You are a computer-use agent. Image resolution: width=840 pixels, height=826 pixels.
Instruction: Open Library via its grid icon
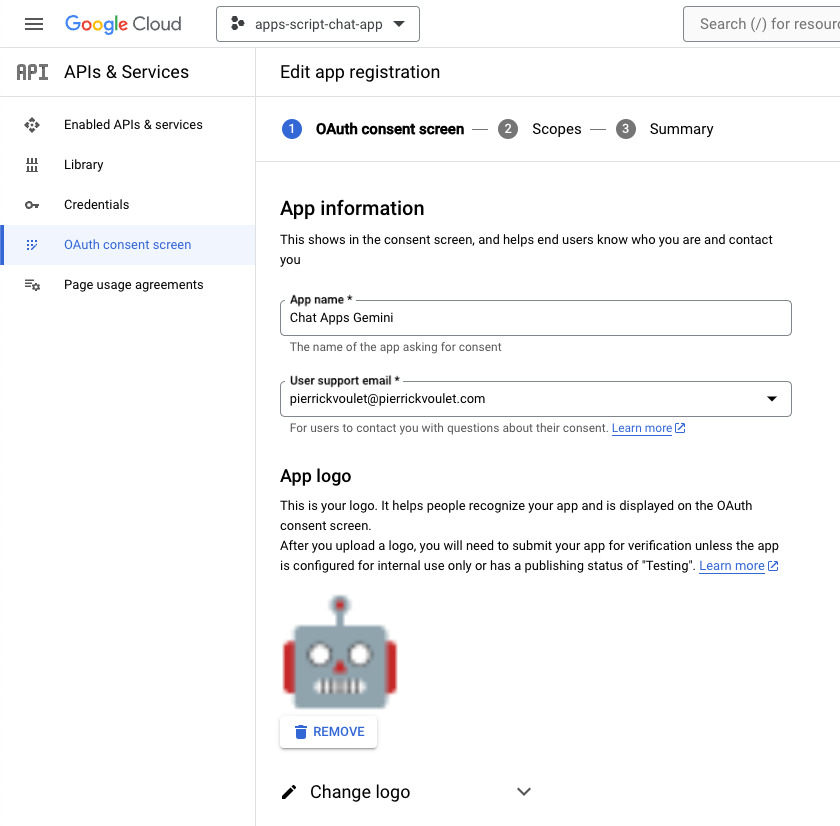(31, 164)
